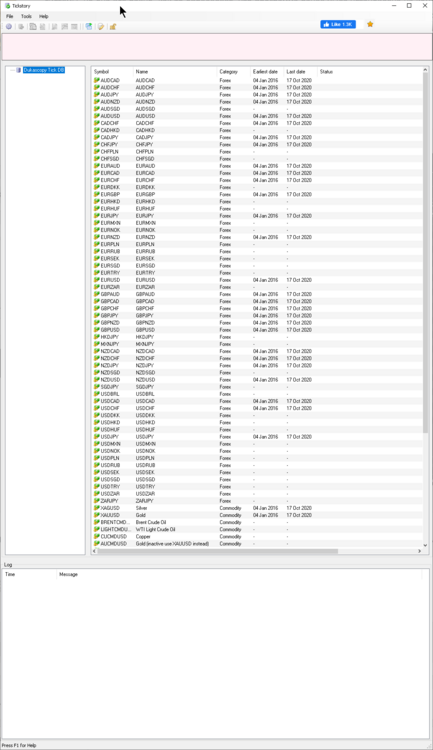Open the Tools menu
433x750 pixels.
coord(26,16)
